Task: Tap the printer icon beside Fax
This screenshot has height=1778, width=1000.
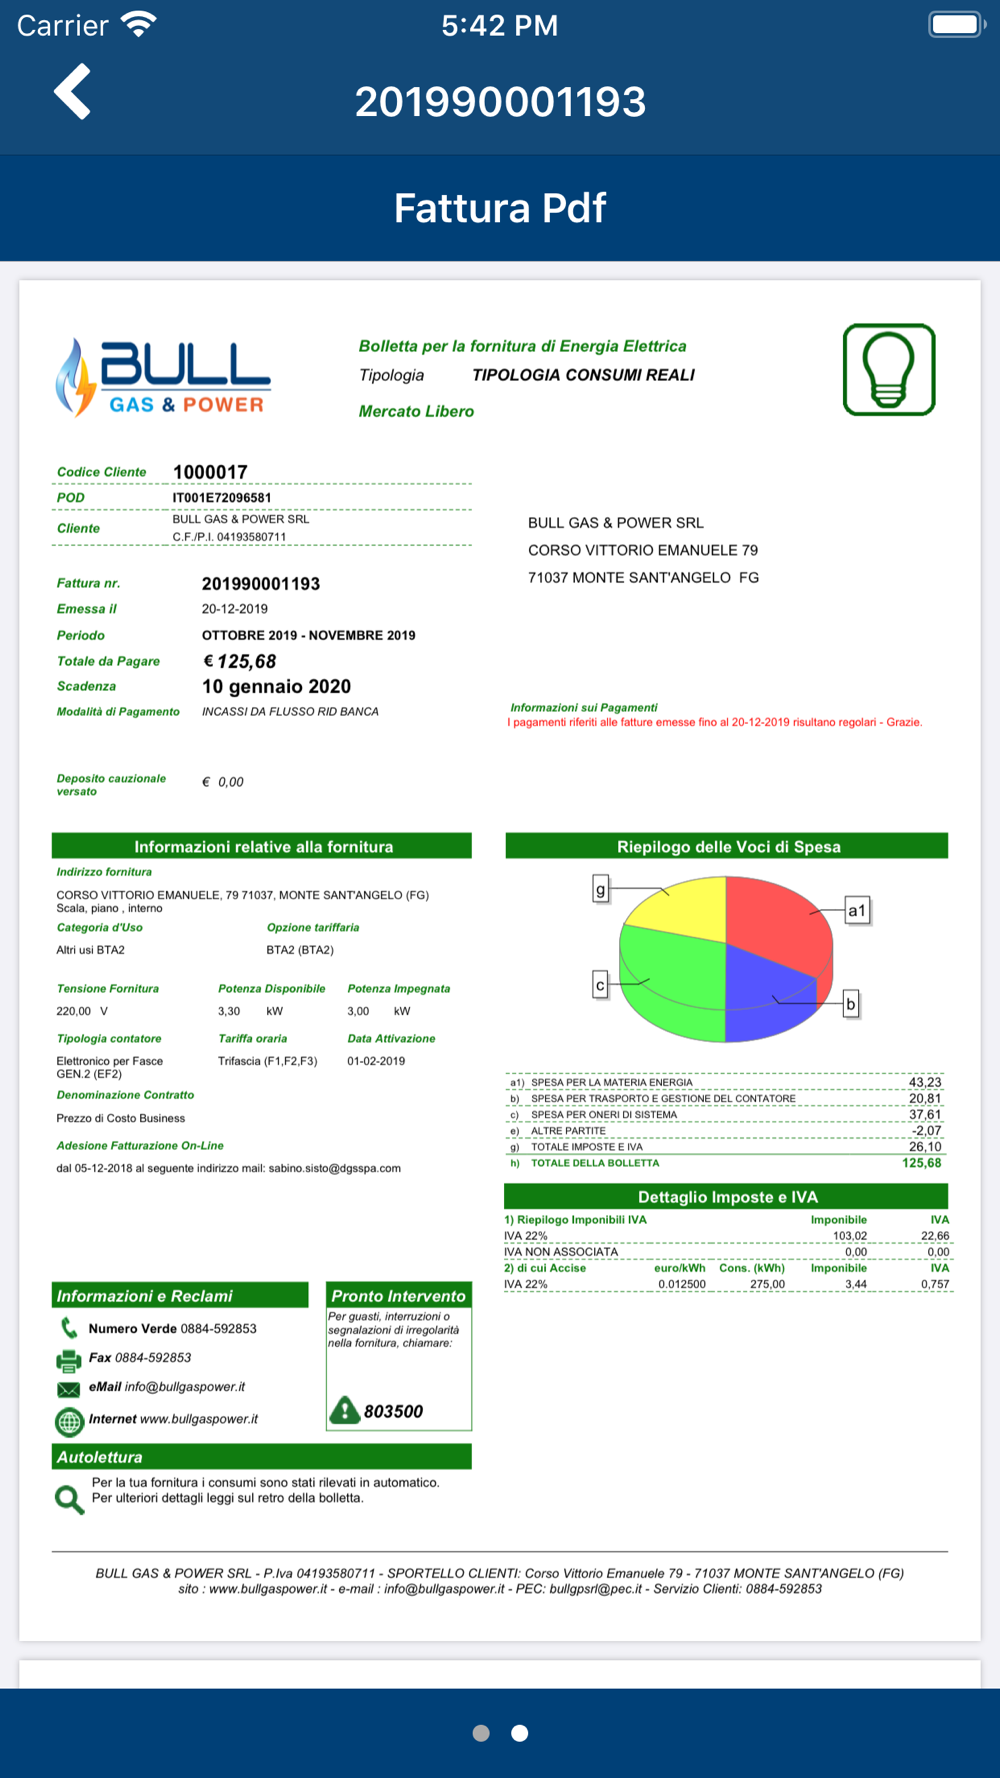Action: (69, 1359)
